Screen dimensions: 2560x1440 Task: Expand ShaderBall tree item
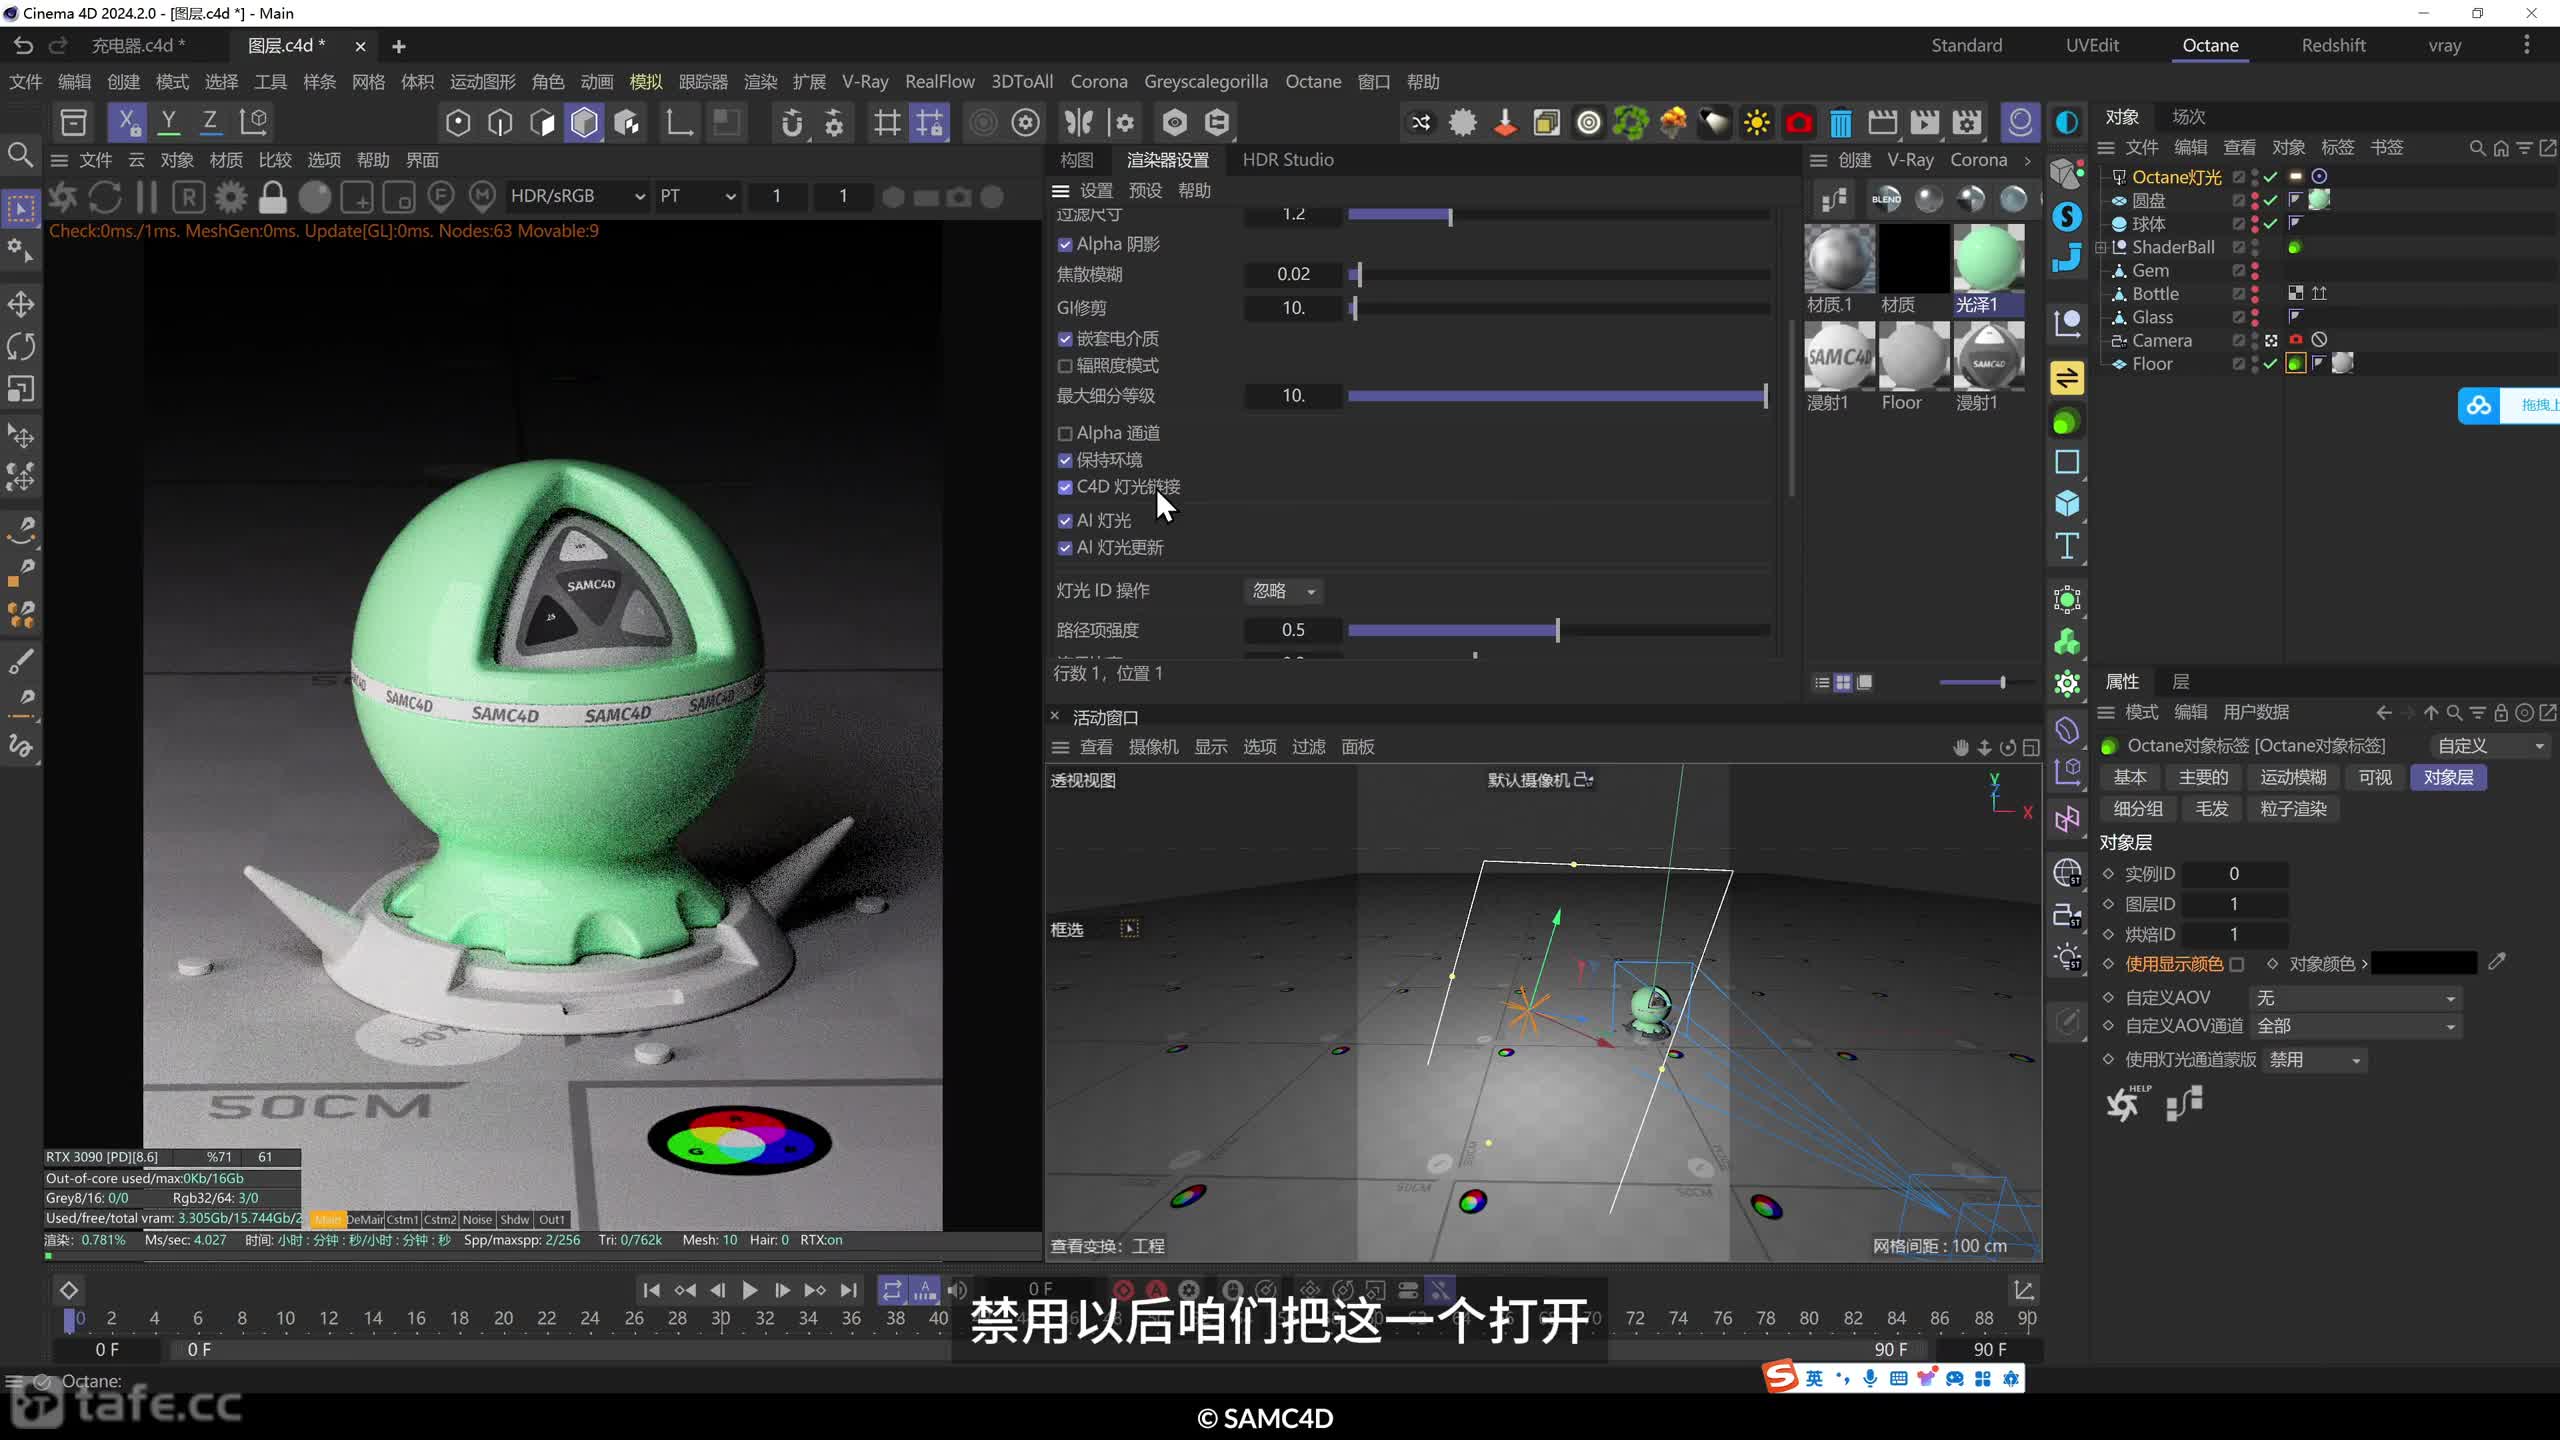(2101, 247)
